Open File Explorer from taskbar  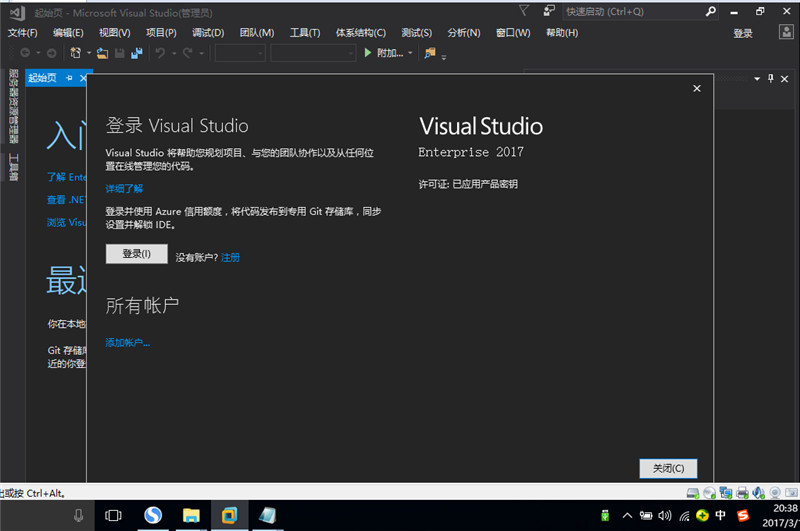click(x=191, y=515)
